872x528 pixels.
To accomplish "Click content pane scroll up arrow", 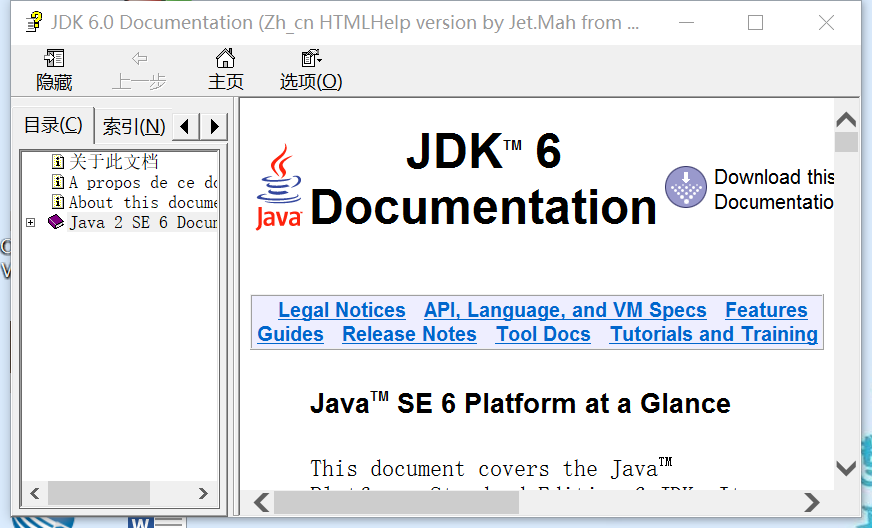I will point(846,119).
